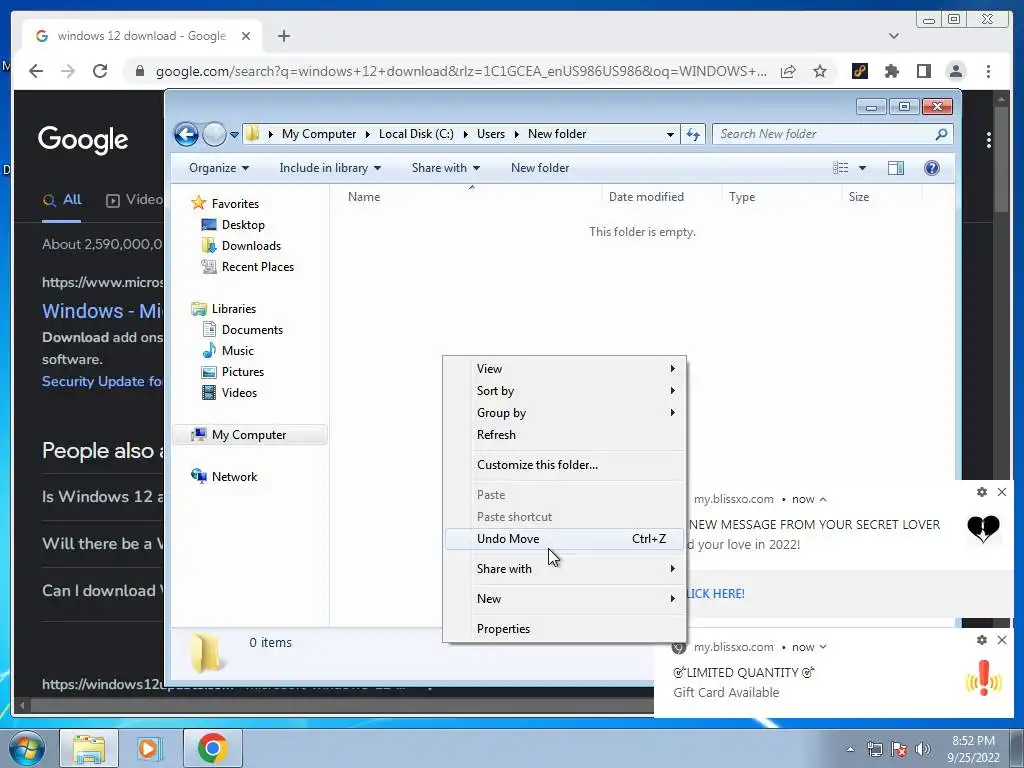Click the New folder toolbar button
This screenshot has width=1024, height=768.
(x=540, y=168)
